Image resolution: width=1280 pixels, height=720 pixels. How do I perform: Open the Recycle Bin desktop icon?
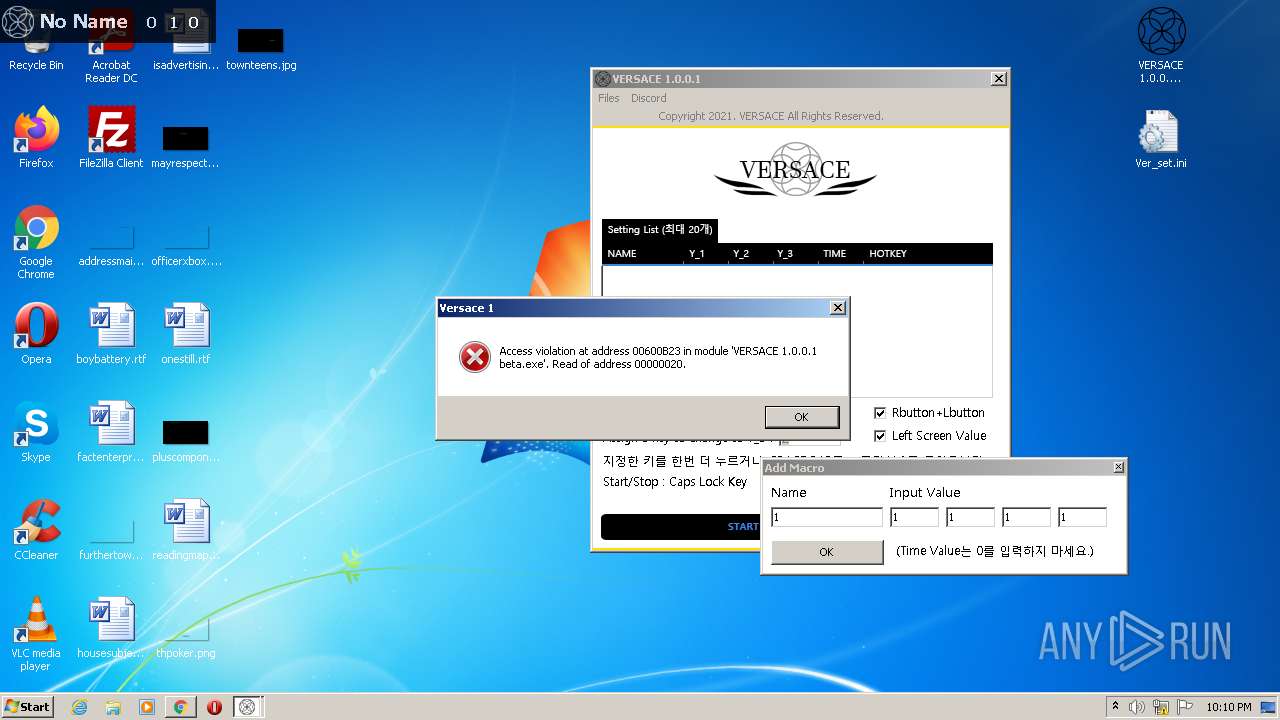click(x=36, y=45)
